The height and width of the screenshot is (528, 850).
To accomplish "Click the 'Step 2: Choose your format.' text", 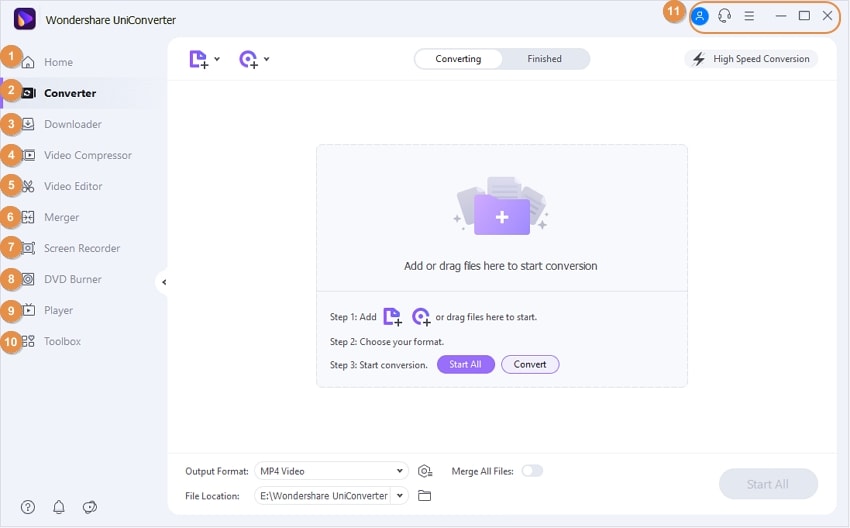I will 387,342.
